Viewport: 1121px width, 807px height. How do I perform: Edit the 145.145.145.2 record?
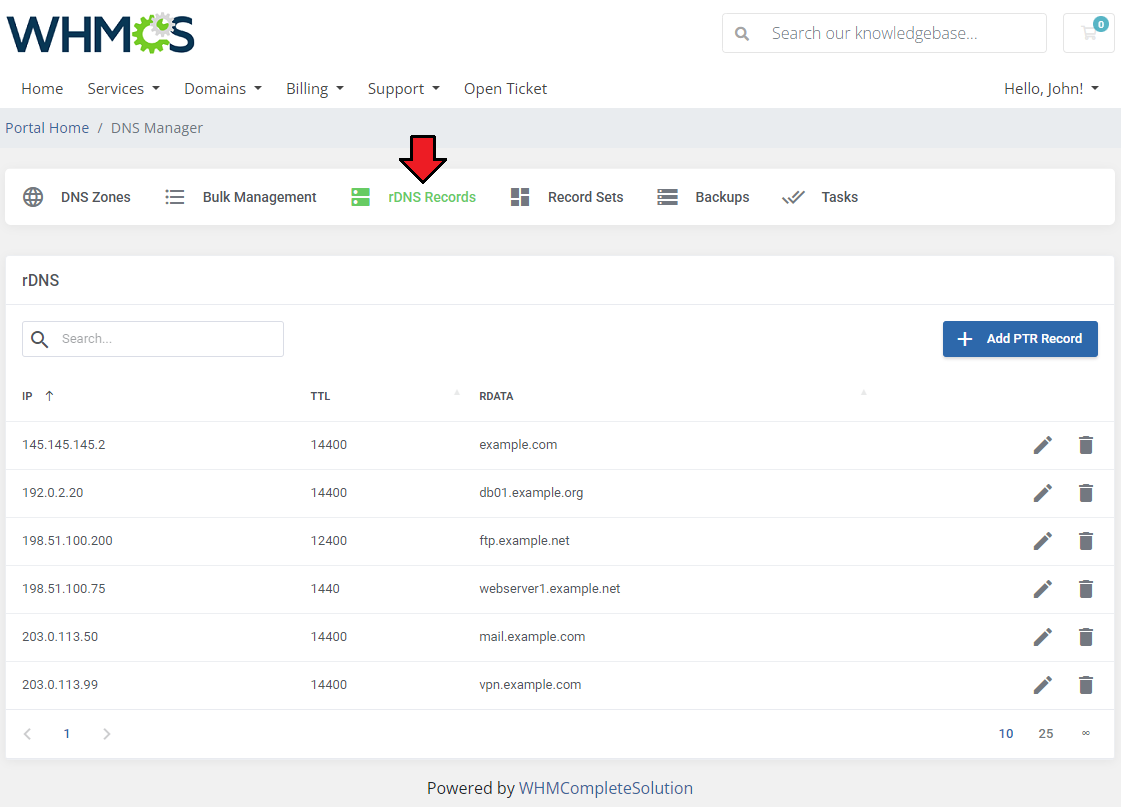(x=1042, y=445)
